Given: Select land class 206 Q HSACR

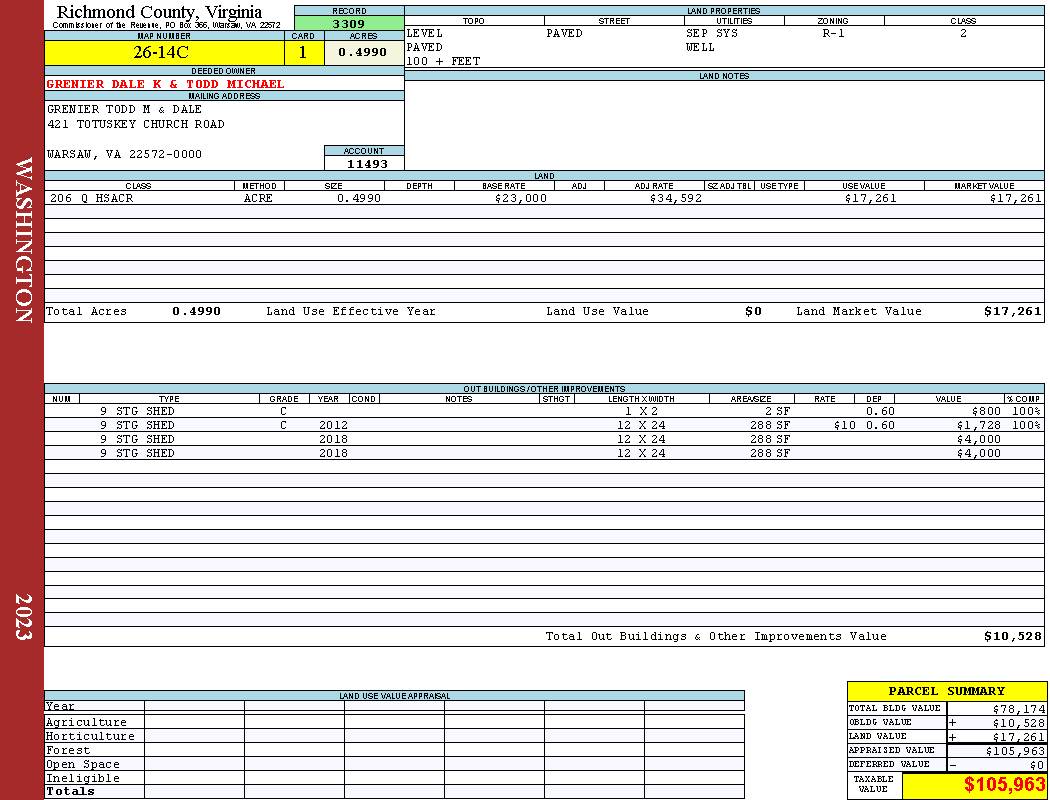Looking at the screenshot, I should coord(92,199).
